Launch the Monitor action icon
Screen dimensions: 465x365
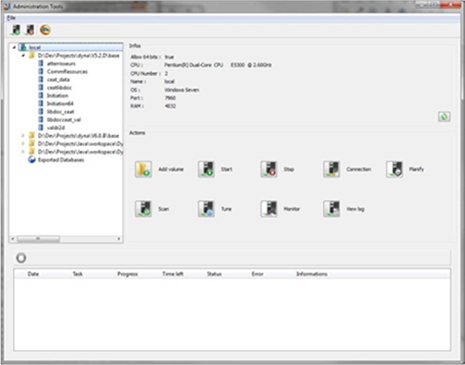point(269,209)
